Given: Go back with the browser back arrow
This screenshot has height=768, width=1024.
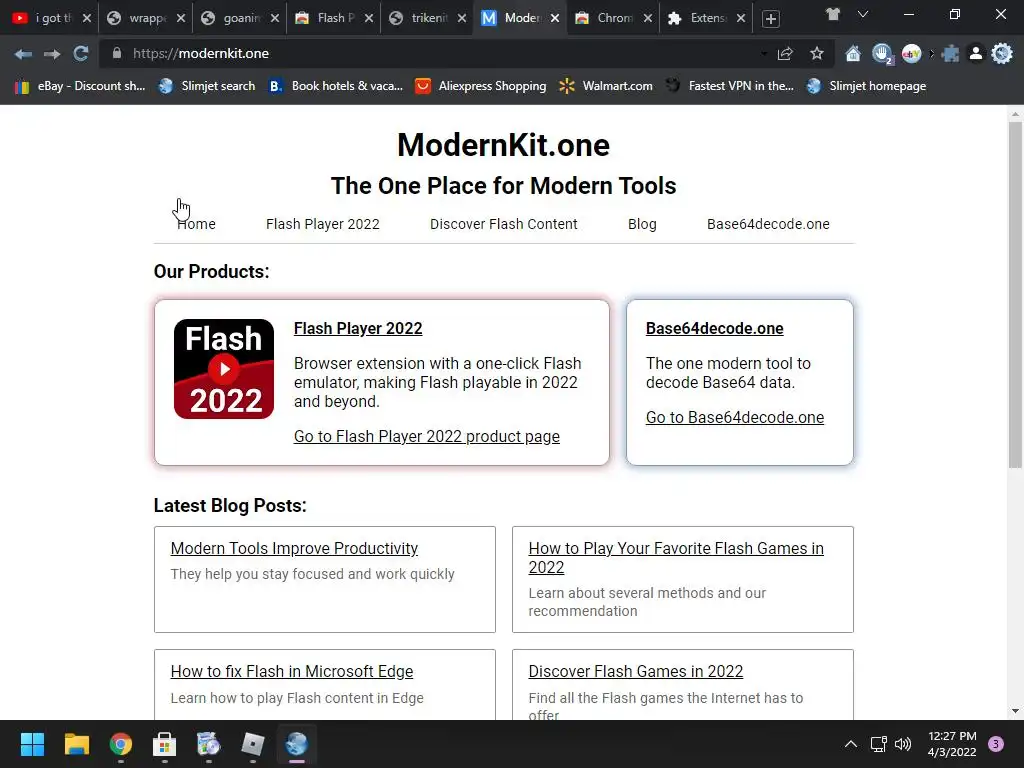Looking at the screenshot, I should click(x=23, y=54).
